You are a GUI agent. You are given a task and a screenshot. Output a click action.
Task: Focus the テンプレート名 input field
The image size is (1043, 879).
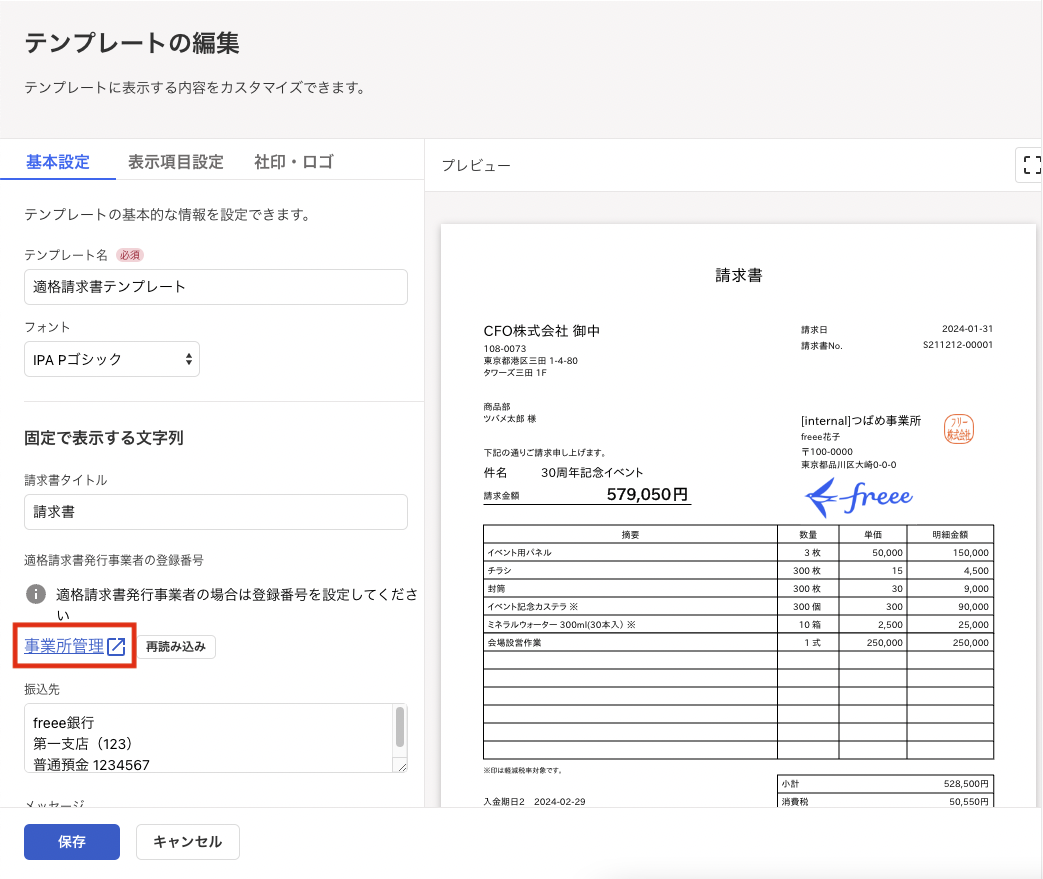216,287
